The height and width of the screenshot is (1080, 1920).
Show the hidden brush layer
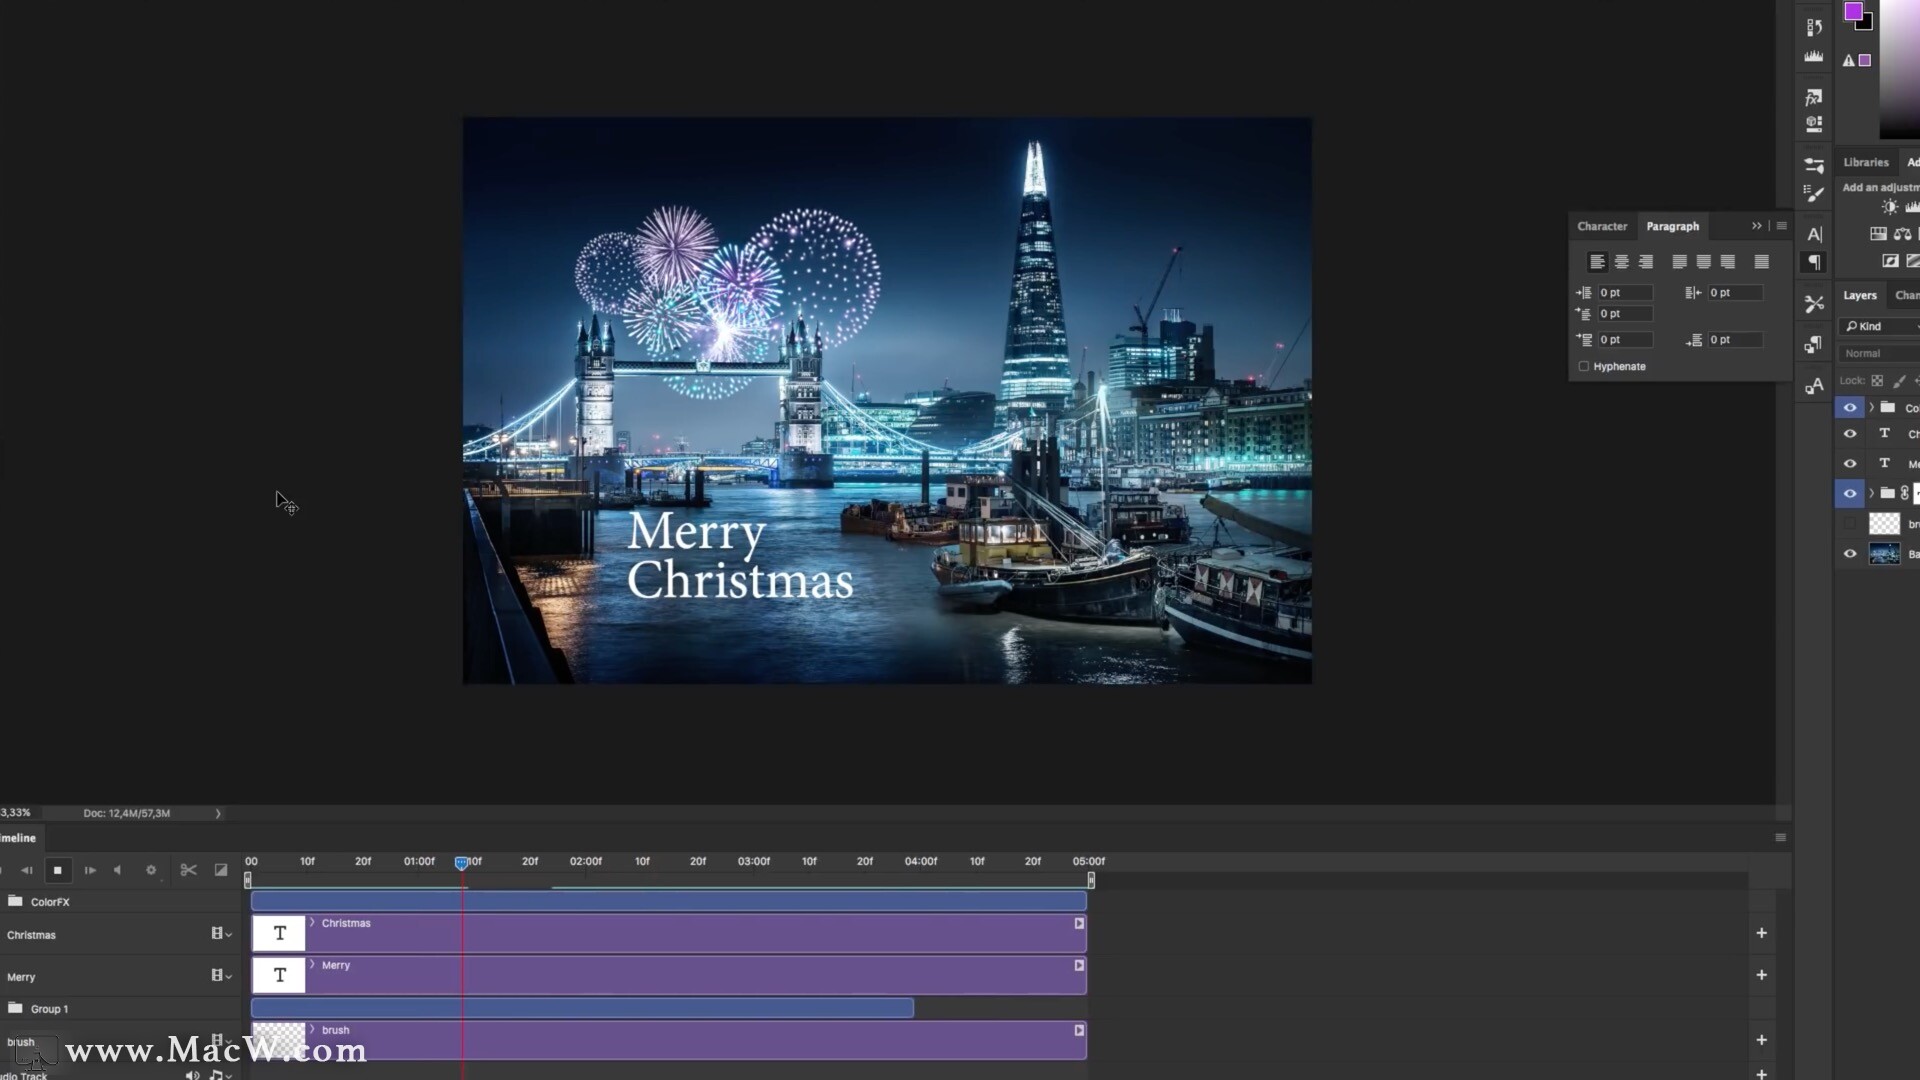(x=1850, y=524)
